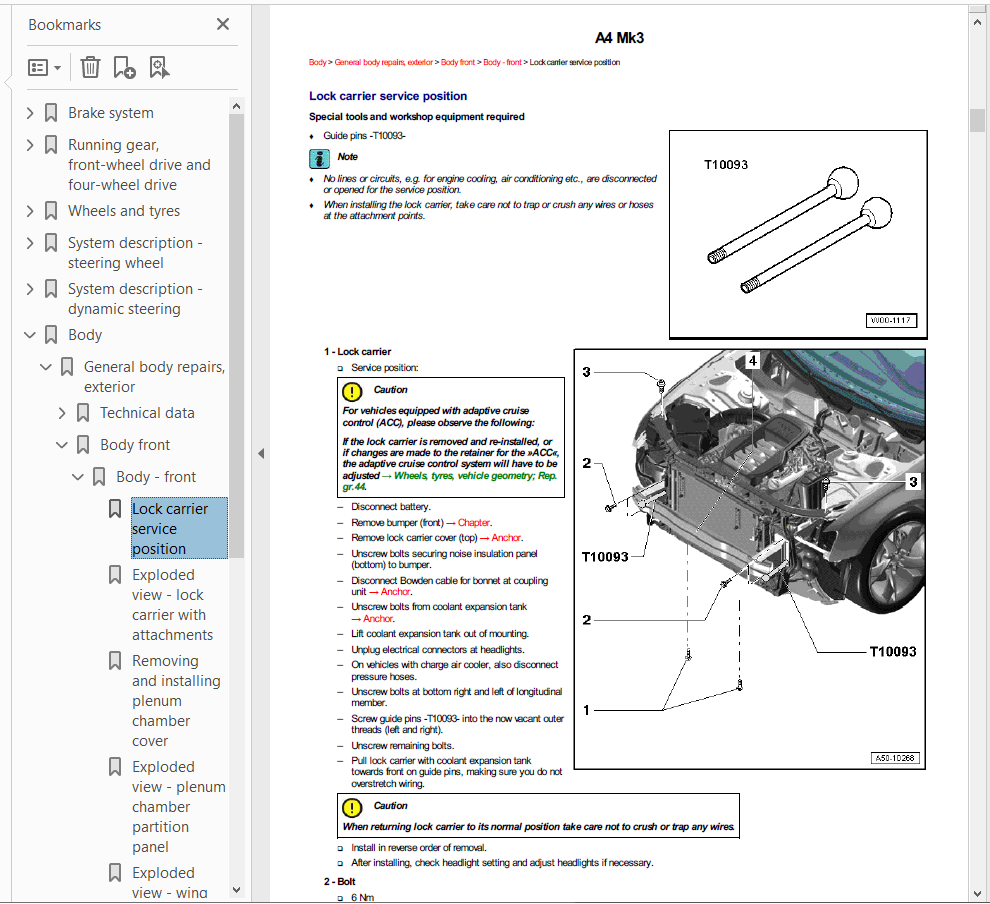Click bookmark icon beside Lock carrier service position
Image resolution: width=990 pixels, height=904 pixels.
[115, 509]
